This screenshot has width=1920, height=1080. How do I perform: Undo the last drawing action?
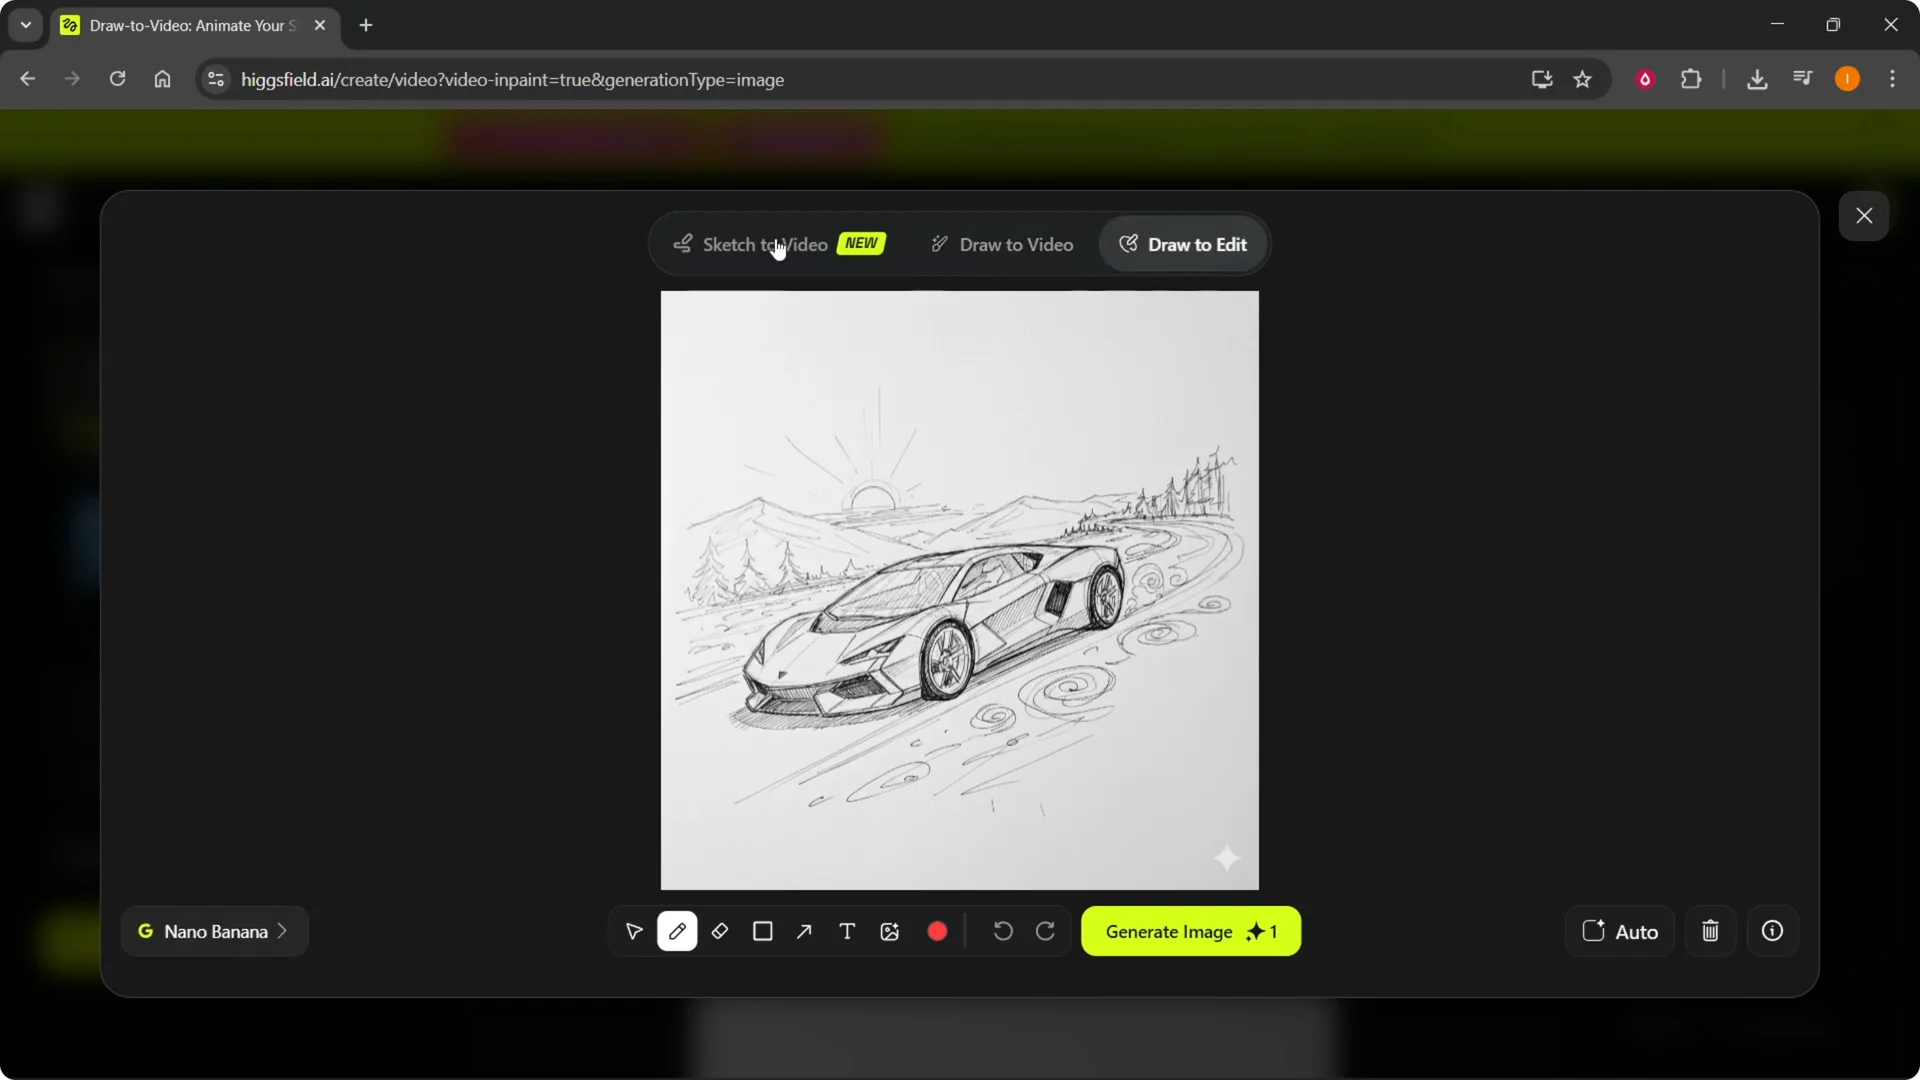pos(1002,930)
